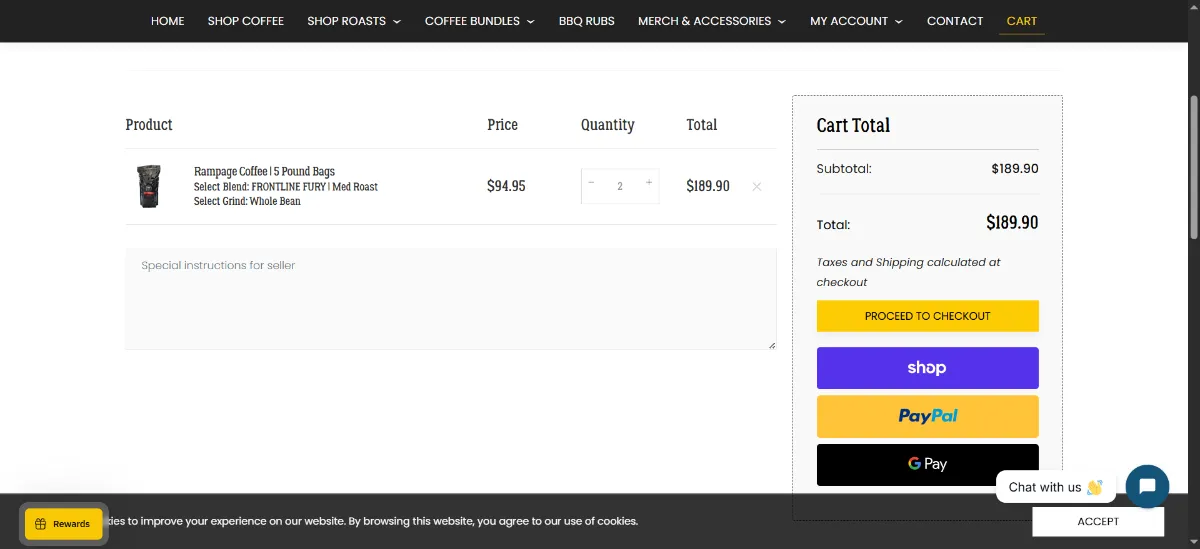Remove Rampage Coffee item from cart
Image resolution: width=1200 pixels, height=549 pixels.
point(757,186)
